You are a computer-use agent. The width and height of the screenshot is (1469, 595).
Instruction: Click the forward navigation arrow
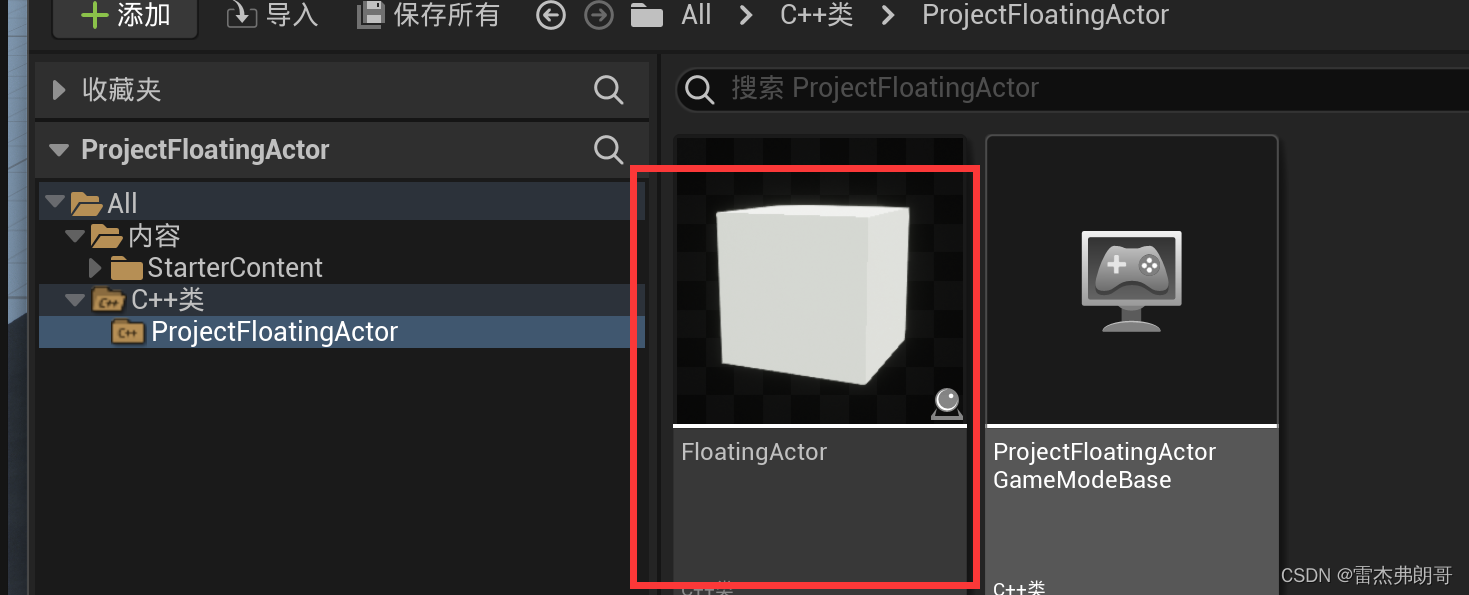click(x=598, y=15)
